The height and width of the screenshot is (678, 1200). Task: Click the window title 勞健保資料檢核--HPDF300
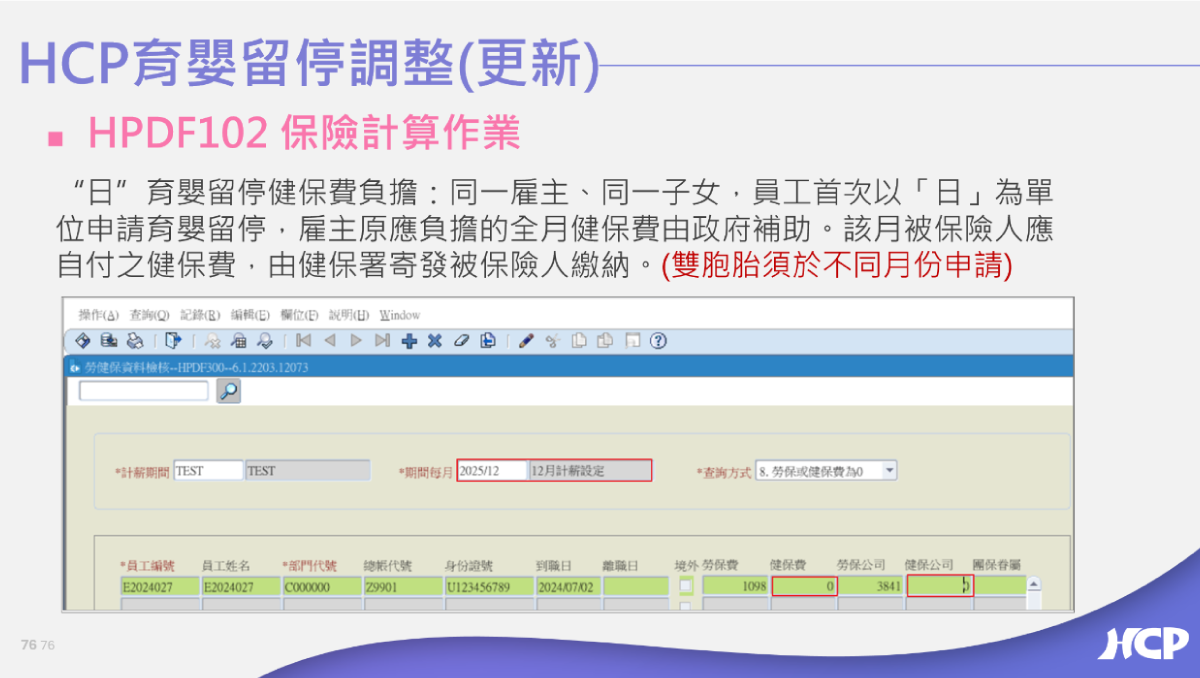195,367
